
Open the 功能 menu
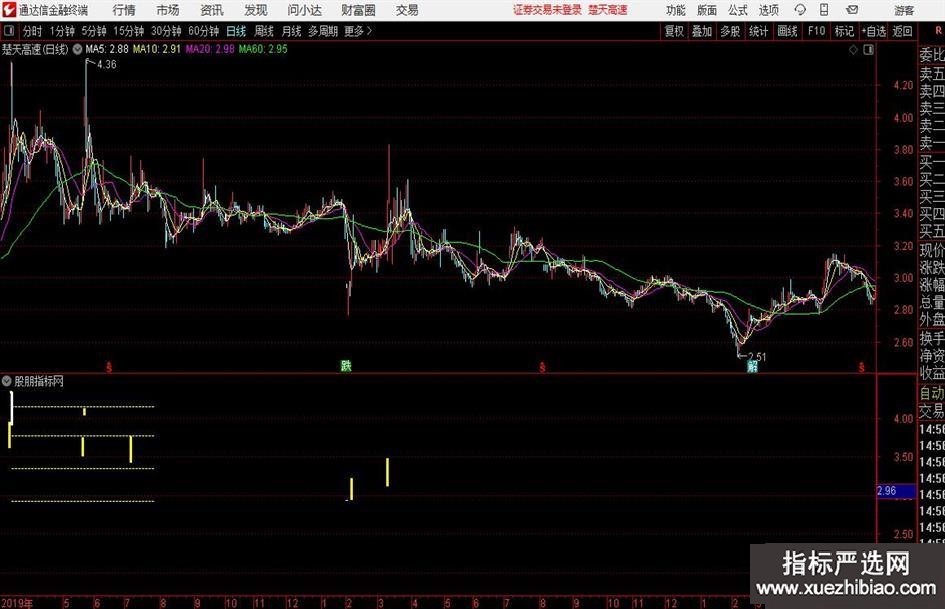pos(676,10)
